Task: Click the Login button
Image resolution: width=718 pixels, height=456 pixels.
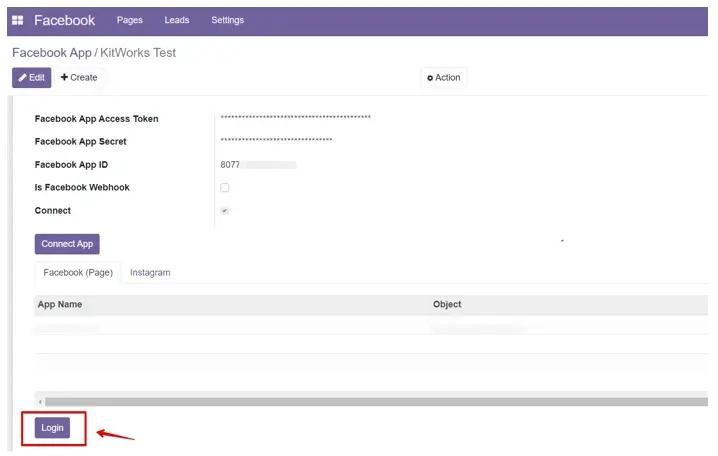Action: click(53, 428)
